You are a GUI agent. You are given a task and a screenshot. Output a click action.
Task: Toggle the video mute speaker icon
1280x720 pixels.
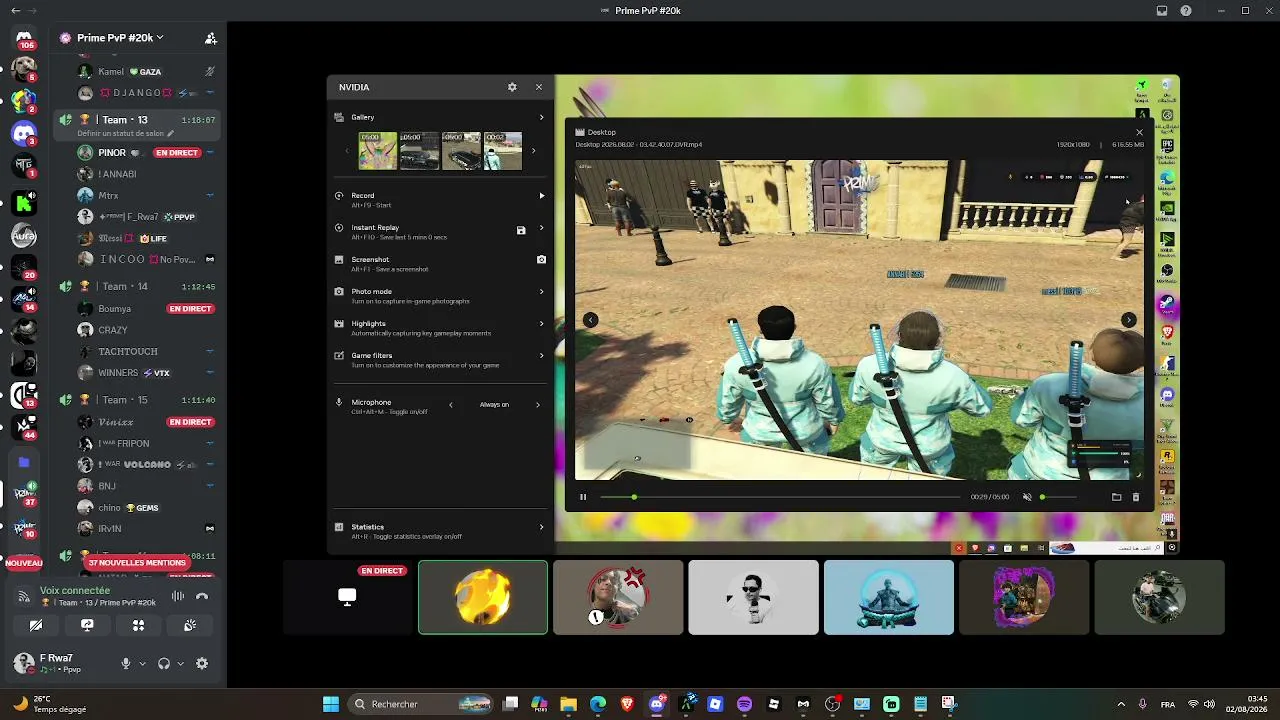pos(1027,497)
